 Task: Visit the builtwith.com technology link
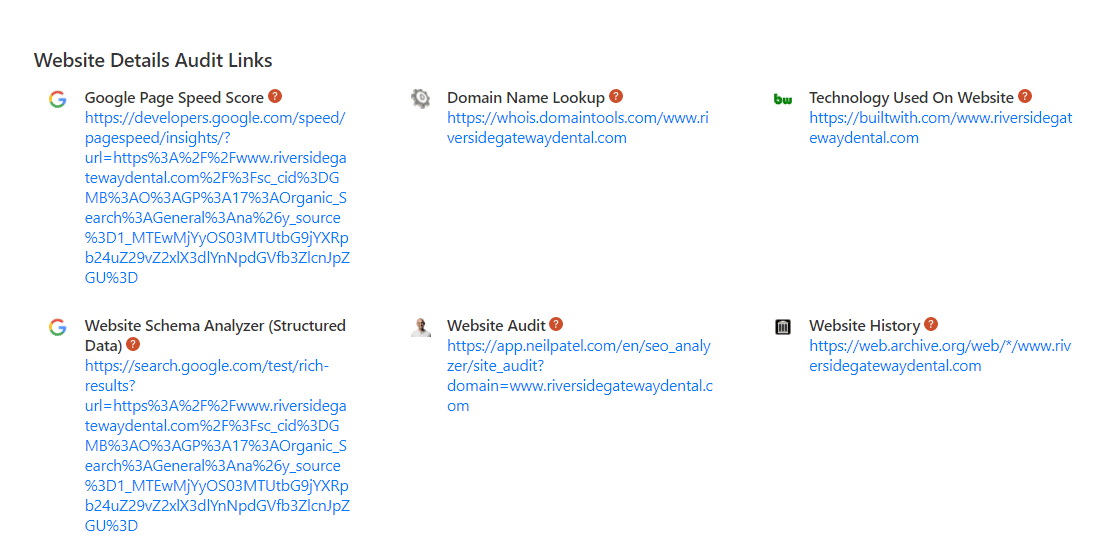point(939,128)
